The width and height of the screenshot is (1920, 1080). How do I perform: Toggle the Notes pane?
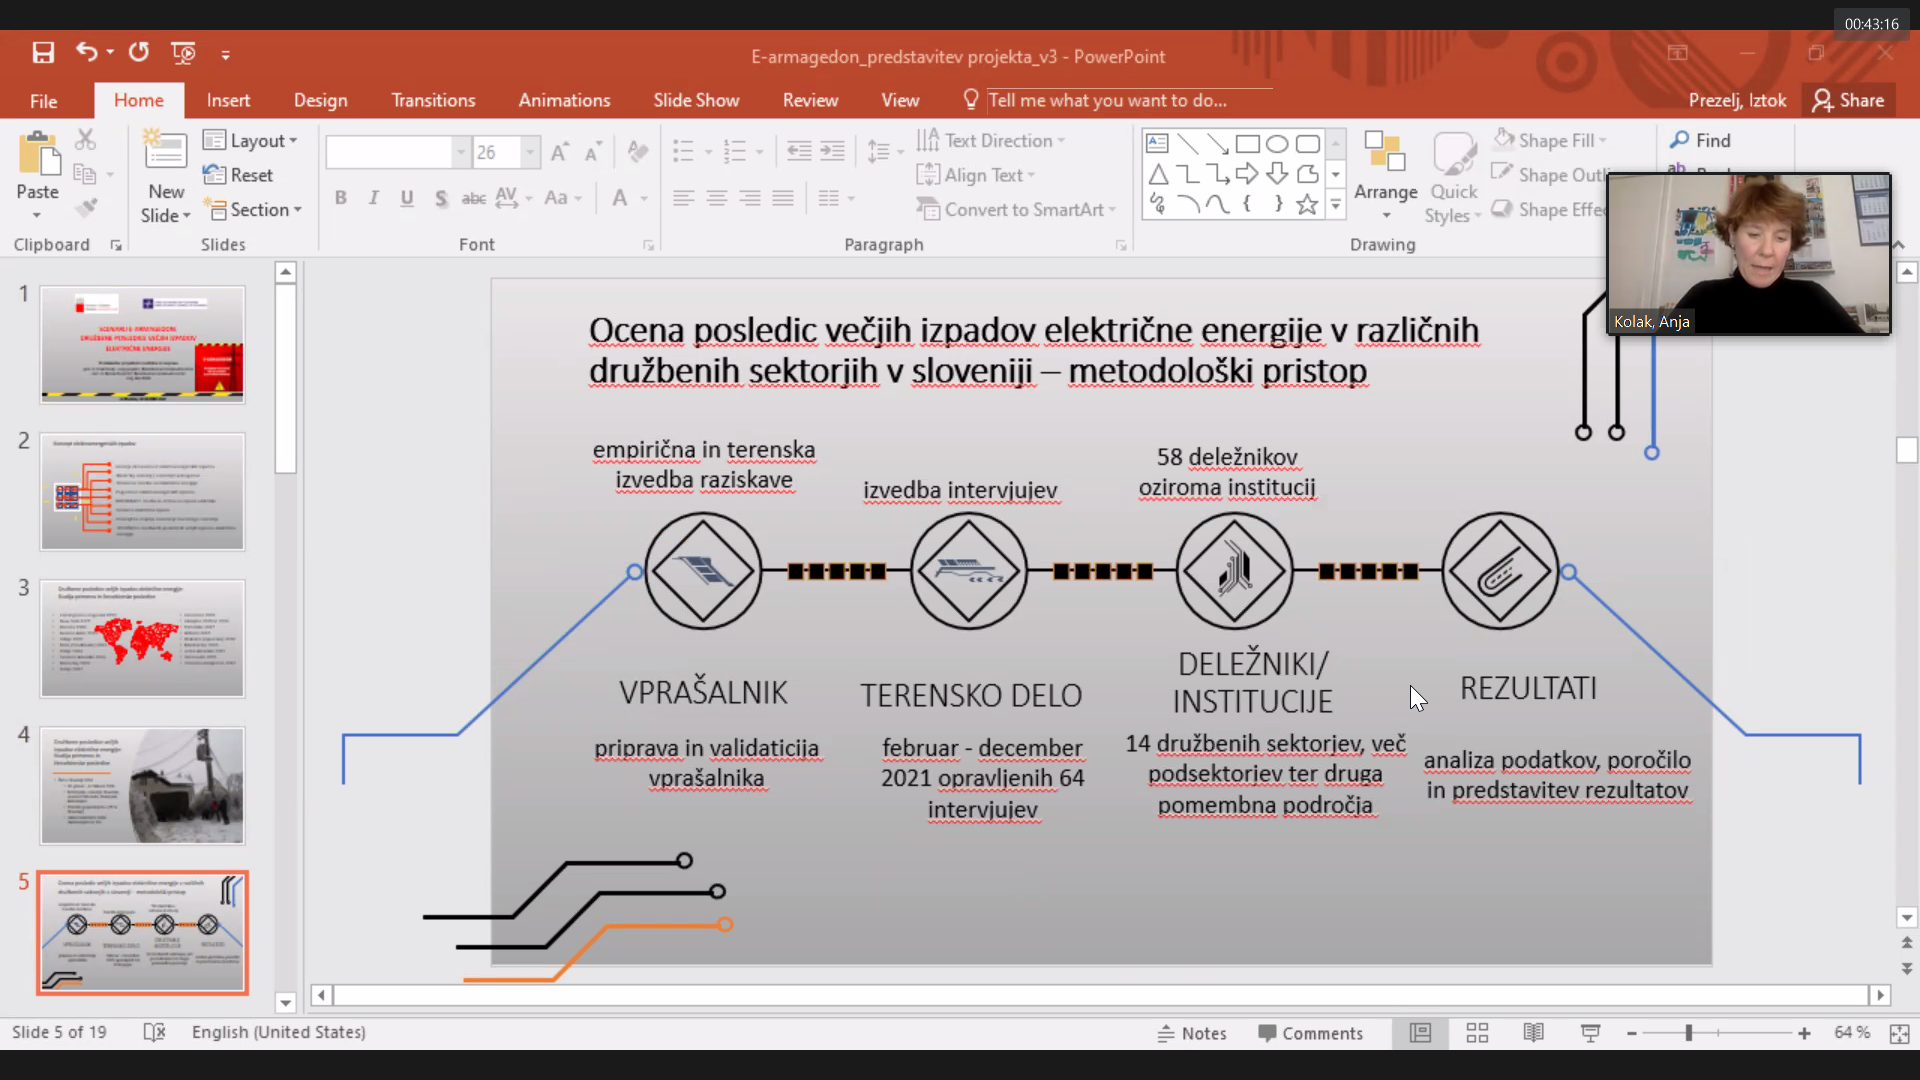pos(1191,1033)
